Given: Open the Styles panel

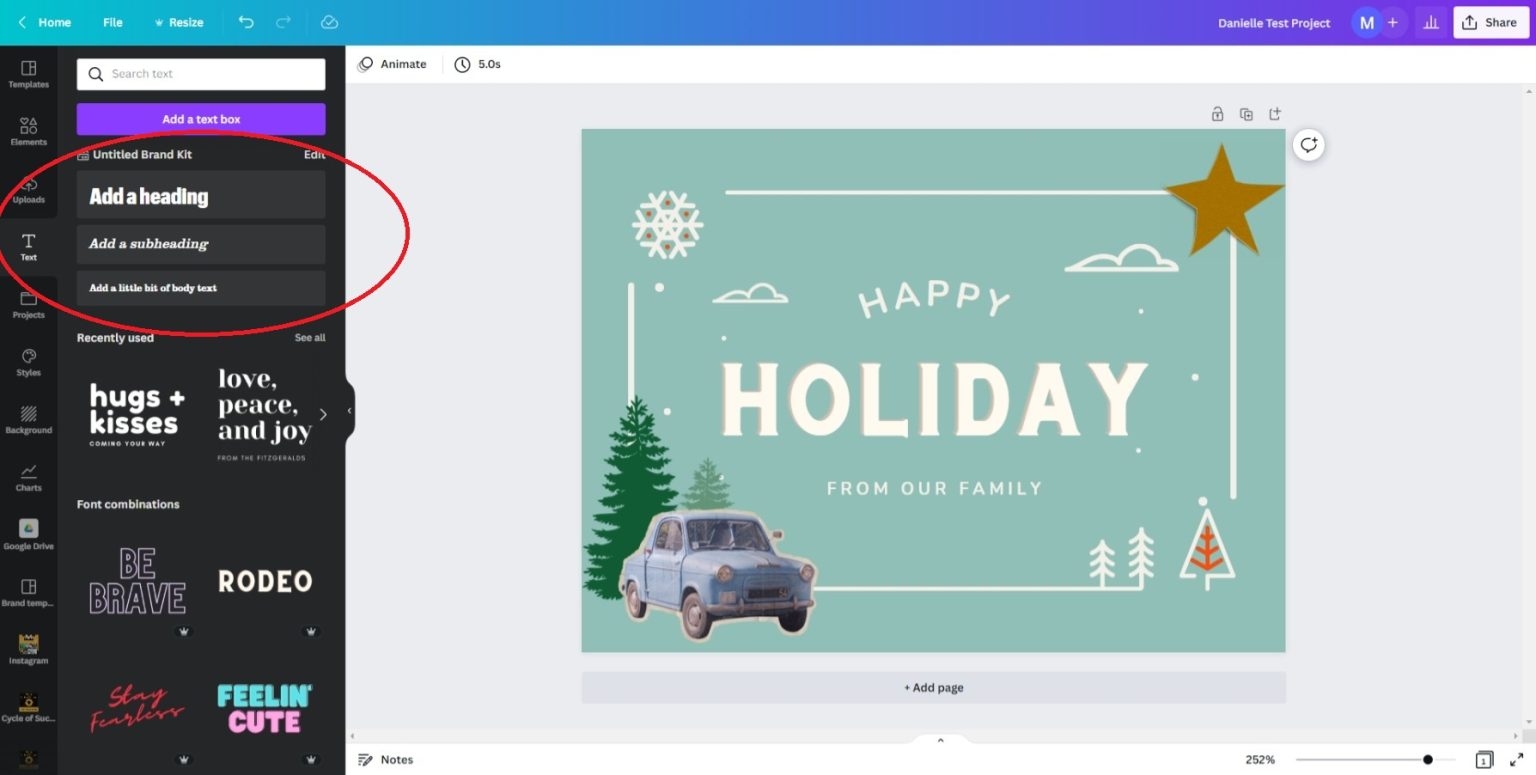Looking at the screenshot, I should (x=28, y=362).
